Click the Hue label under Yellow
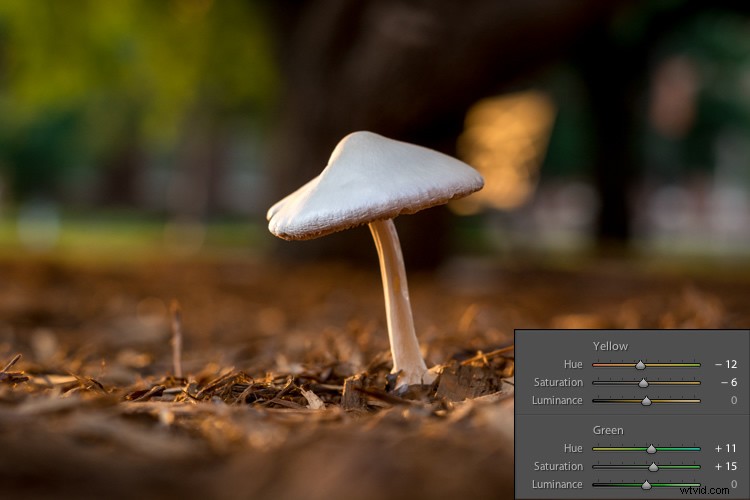Viewport: 750px width, 500px height. [573, 364]
